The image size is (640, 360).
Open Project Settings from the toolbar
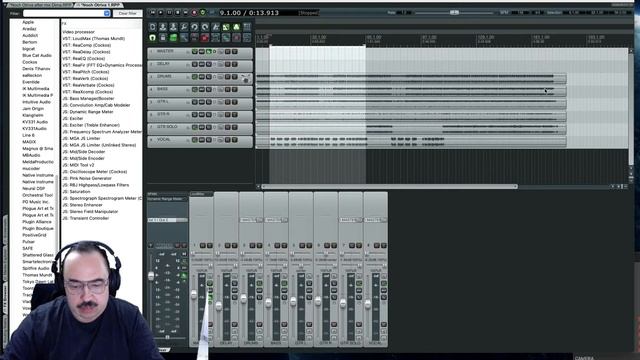[x=184, y=27]
